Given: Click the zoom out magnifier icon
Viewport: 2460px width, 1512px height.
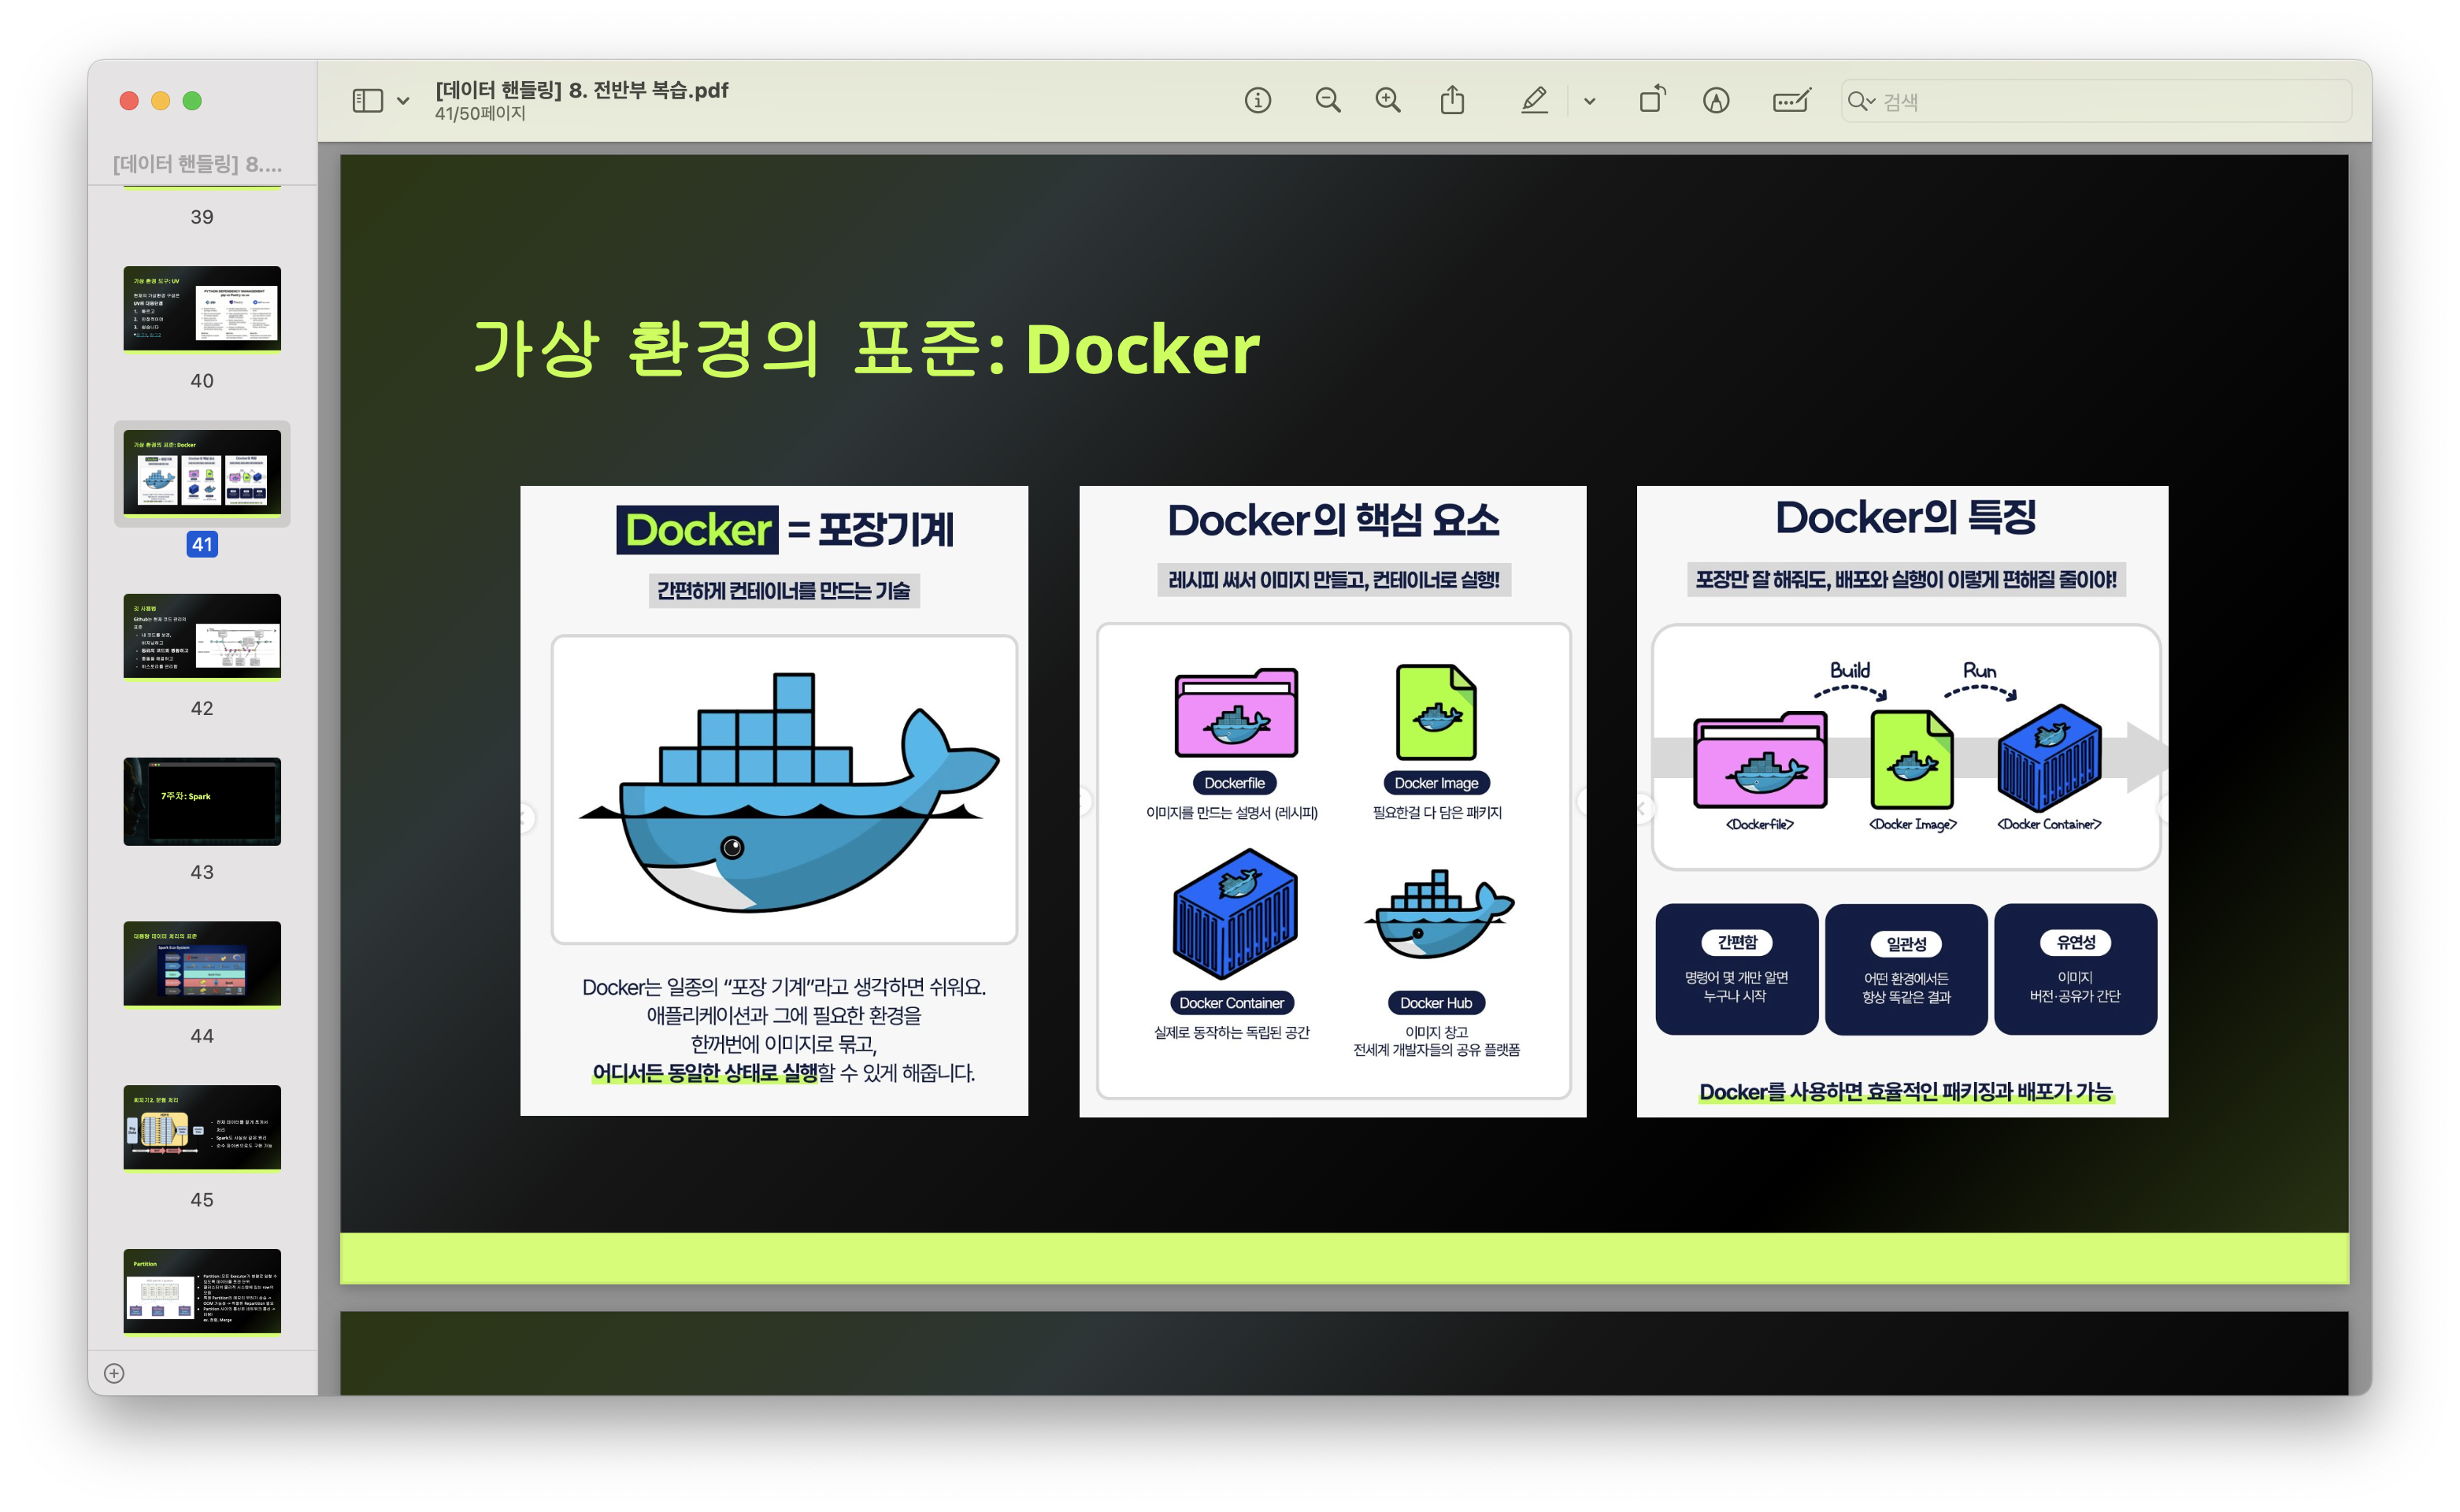Looking at the screenshot, I should coord(1327,100).
